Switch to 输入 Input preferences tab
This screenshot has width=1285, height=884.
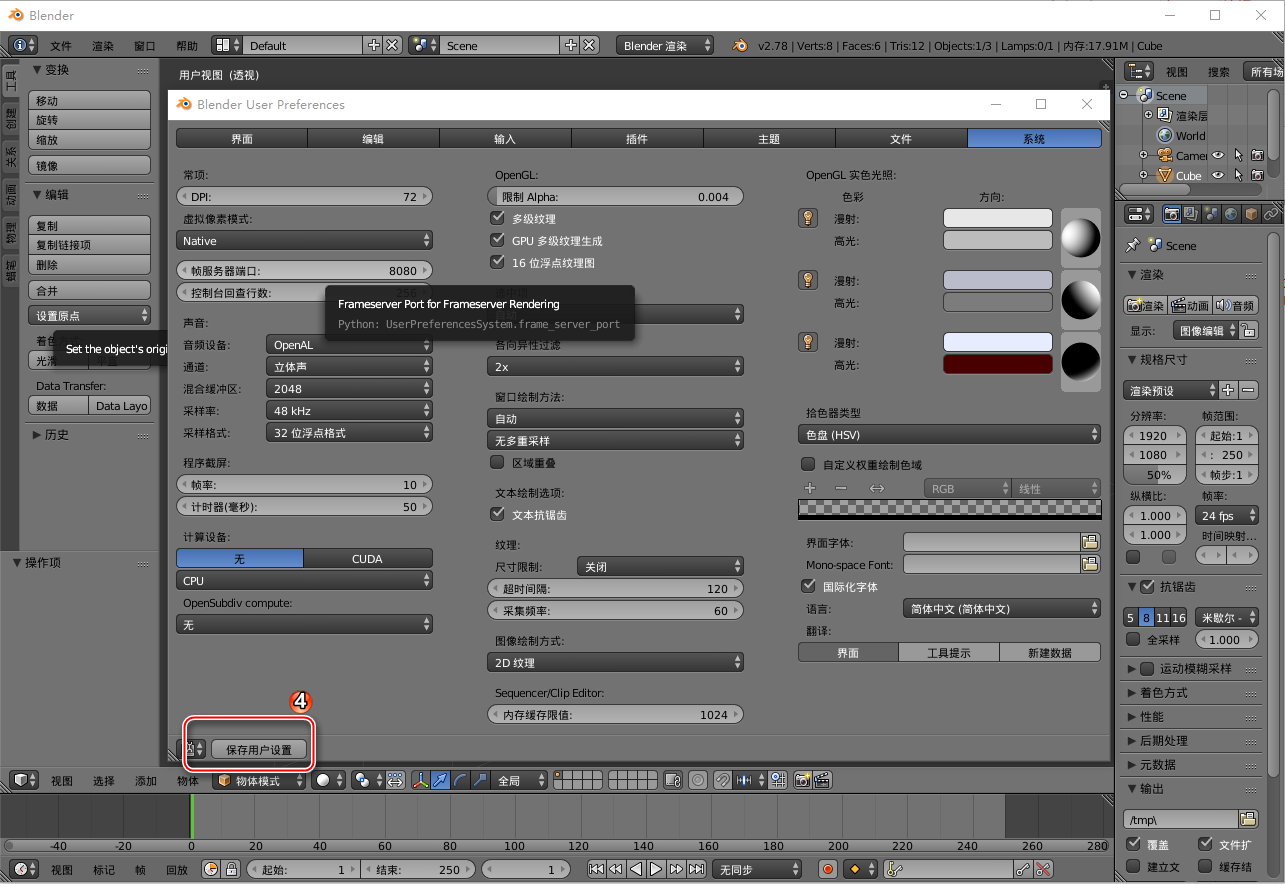[505, 139]
